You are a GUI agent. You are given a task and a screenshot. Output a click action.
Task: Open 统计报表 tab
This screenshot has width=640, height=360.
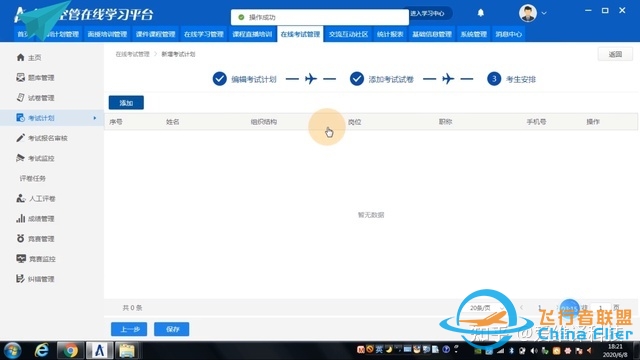tap(390, 34)
